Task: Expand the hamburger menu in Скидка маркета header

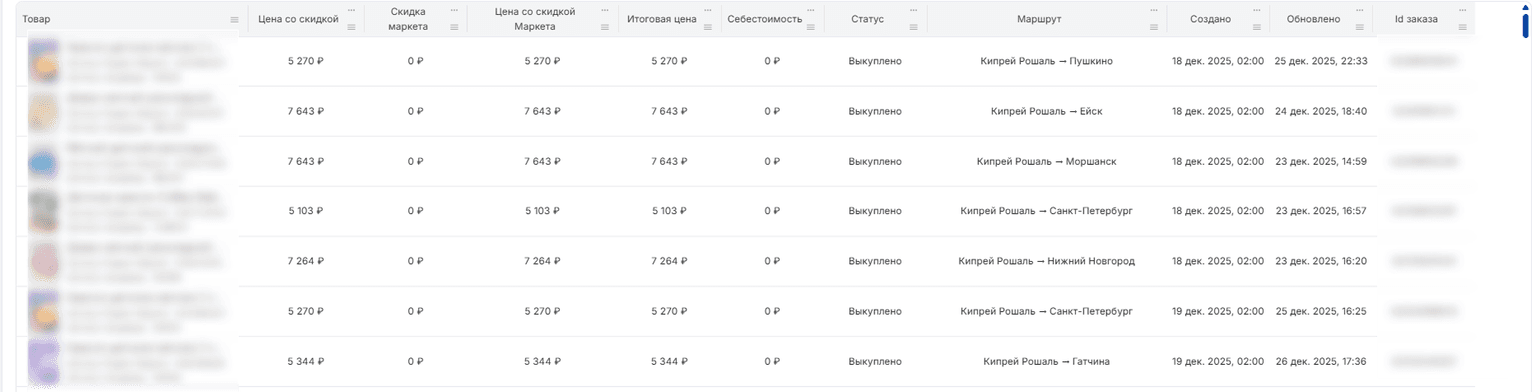Action: coord(455,27)
